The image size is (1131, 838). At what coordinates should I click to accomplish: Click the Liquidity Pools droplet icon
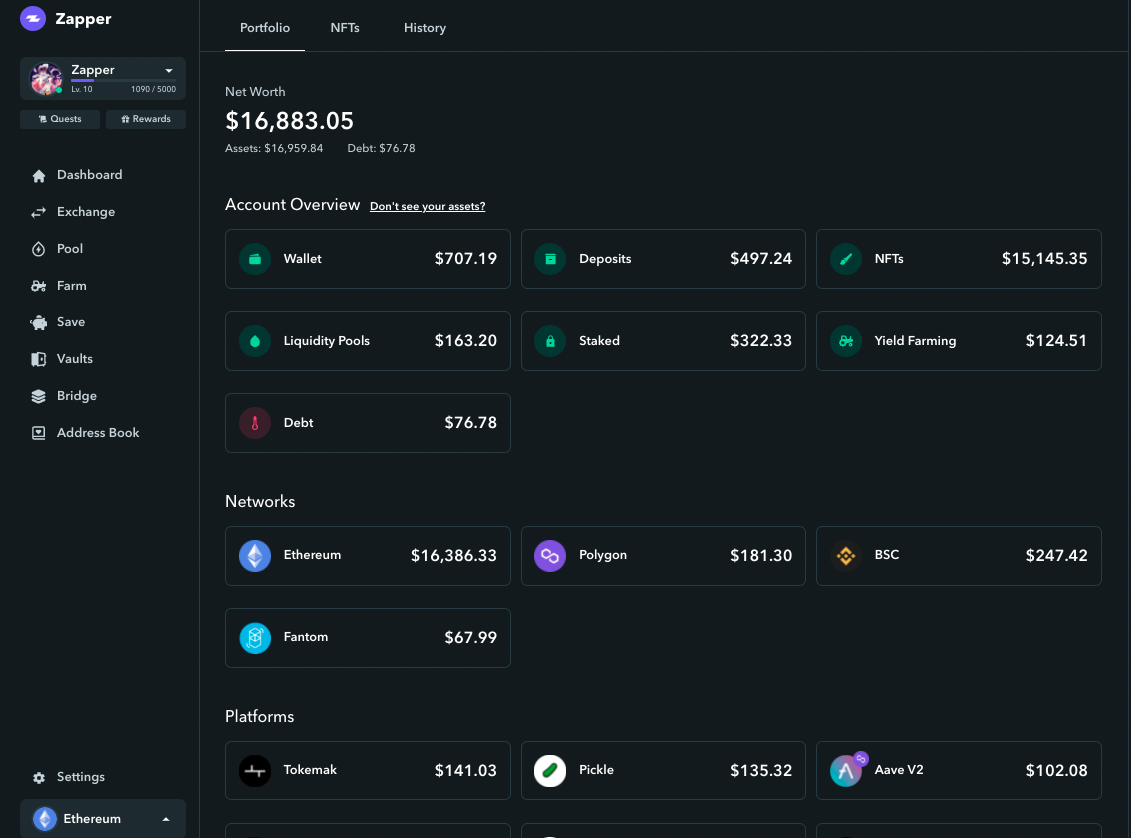[x=255, y=341]
